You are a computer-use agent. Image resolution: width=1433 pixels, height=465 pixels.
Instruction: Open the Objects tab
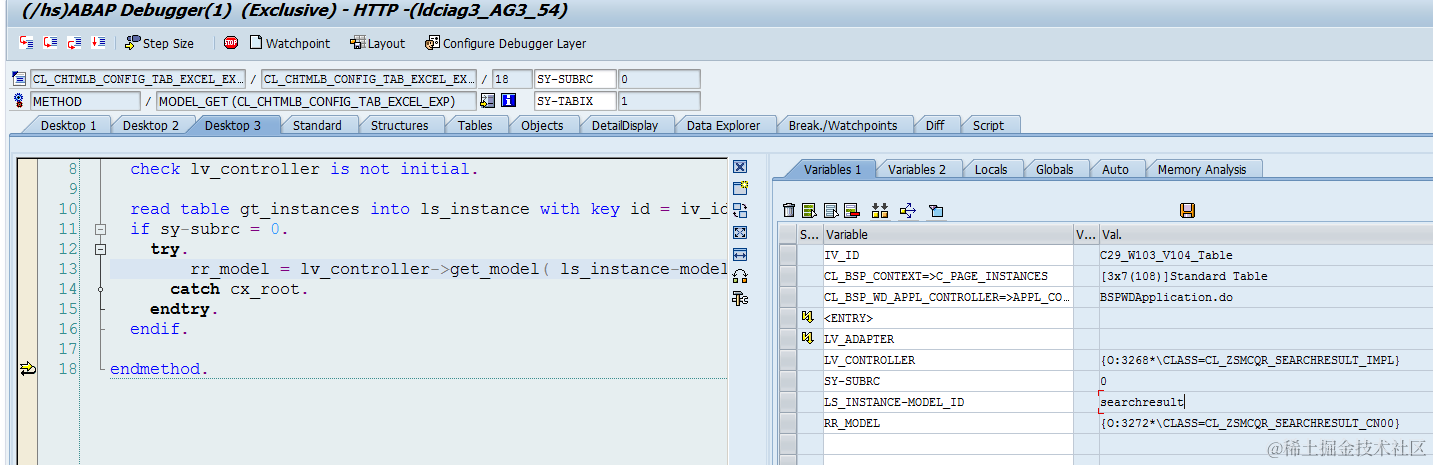point(542,125)
